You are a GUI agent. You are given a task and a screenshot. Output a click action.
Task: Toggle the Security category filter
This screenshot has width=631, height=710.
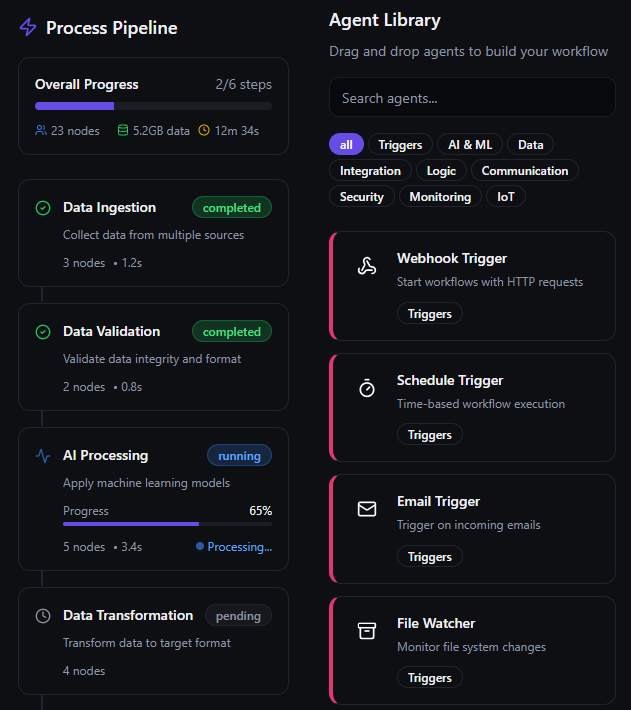tap(361, 197)
